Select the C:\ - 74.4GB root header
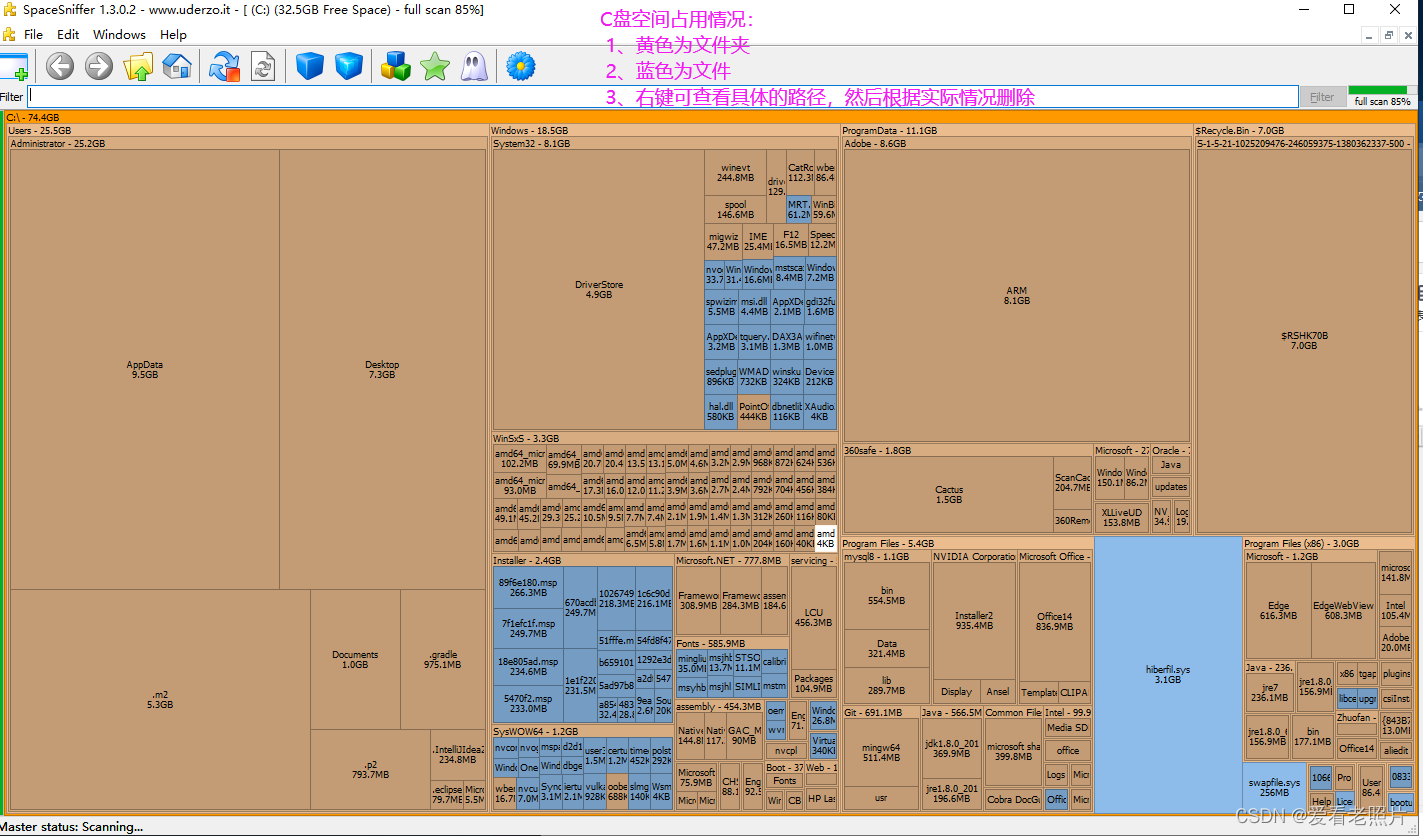 (x=710, y=118)
